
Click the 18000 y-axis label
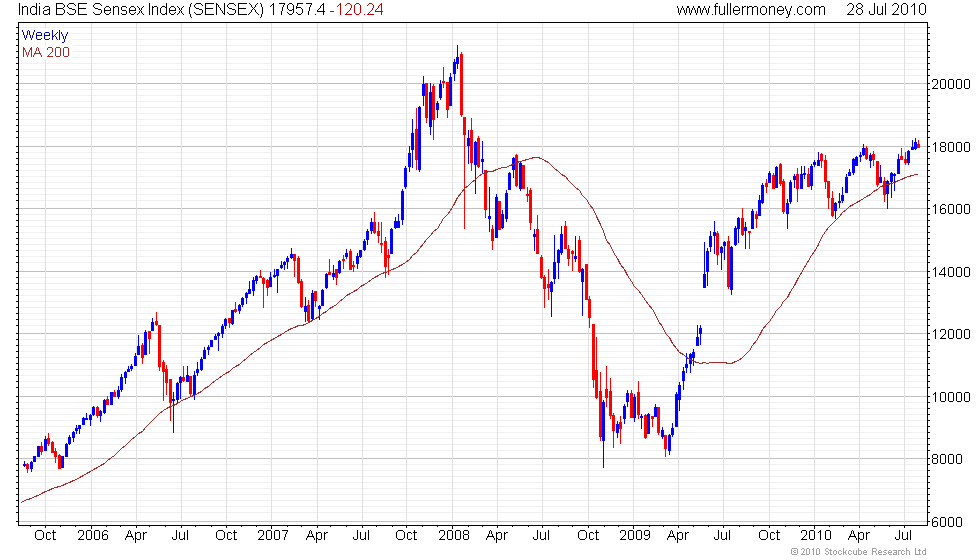pos(951,148)
